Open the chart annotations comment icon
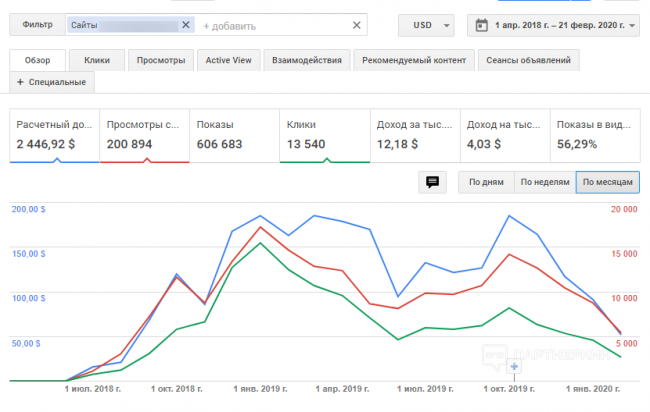Viewport: 650px width, 412px height. click(433, 182)
